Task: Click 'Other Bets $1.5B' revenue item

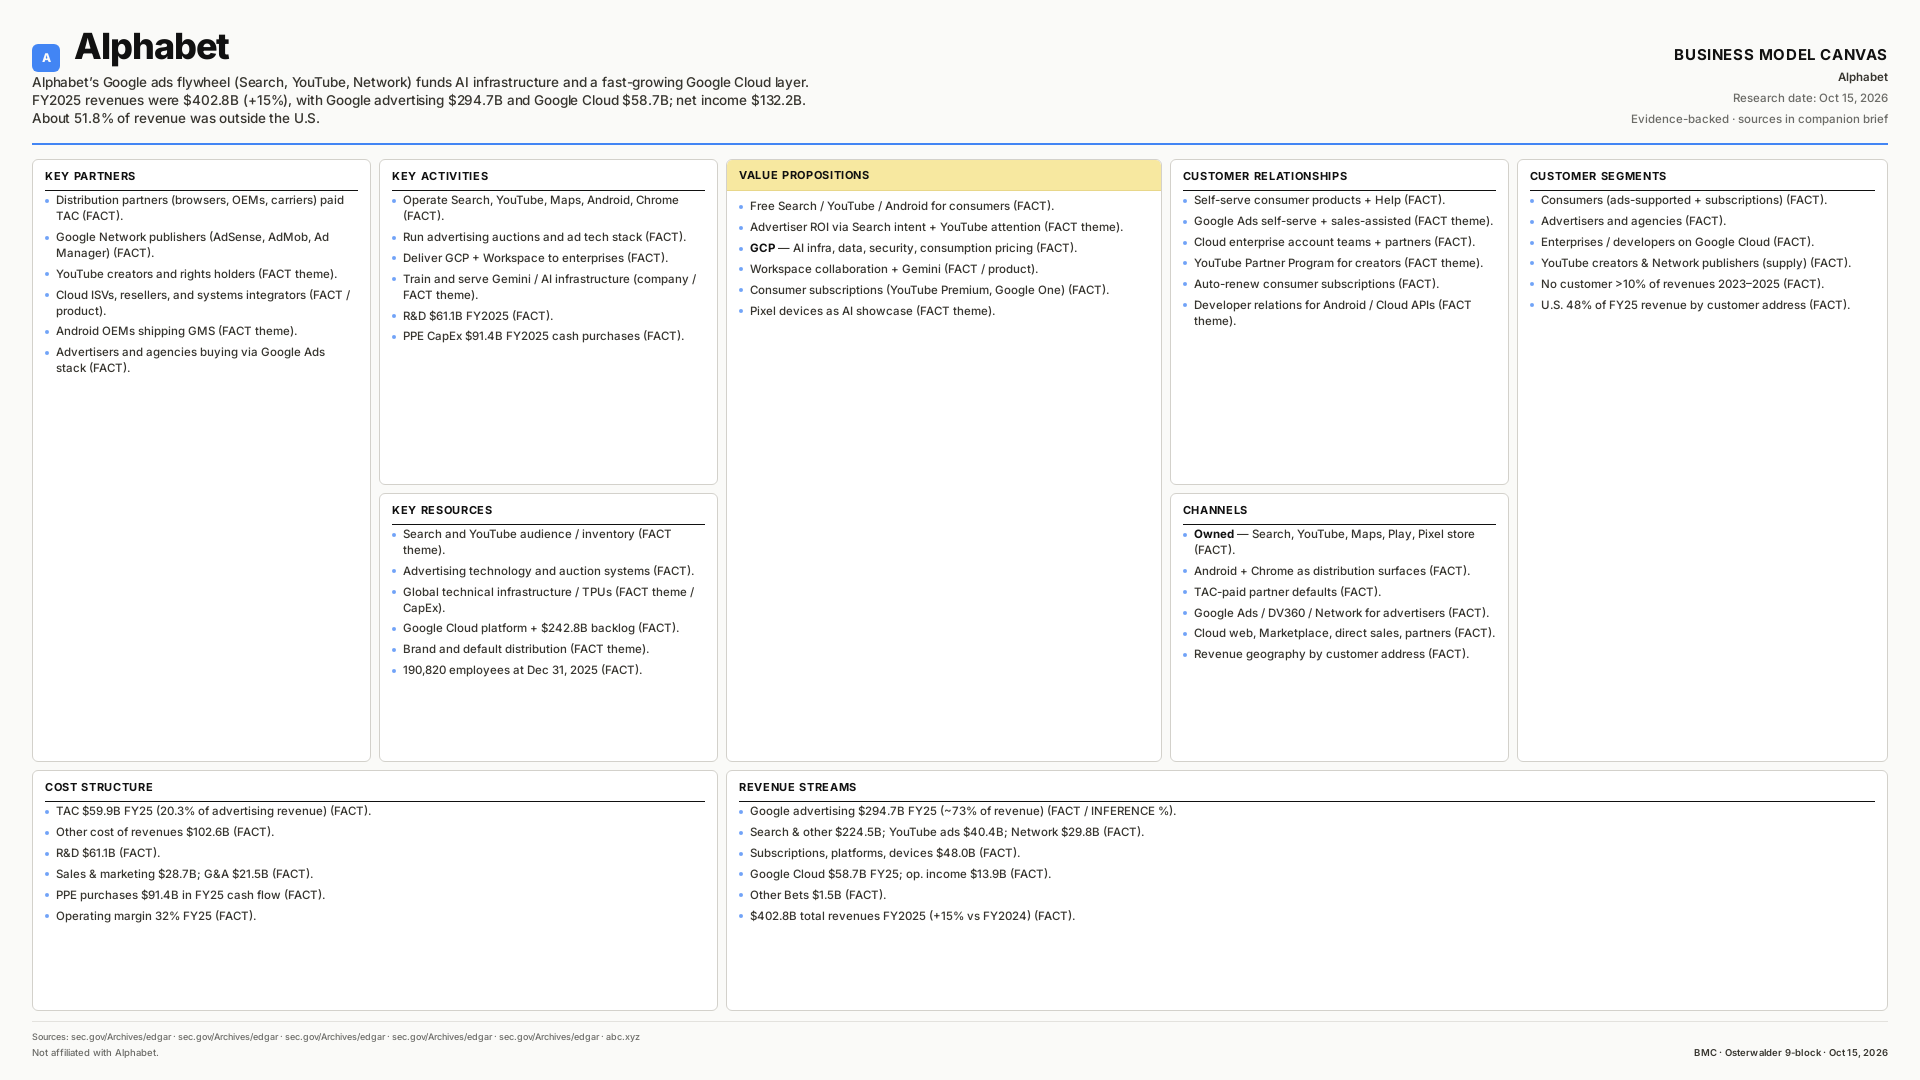Action: pyautogui.click(x=818, y=895)
